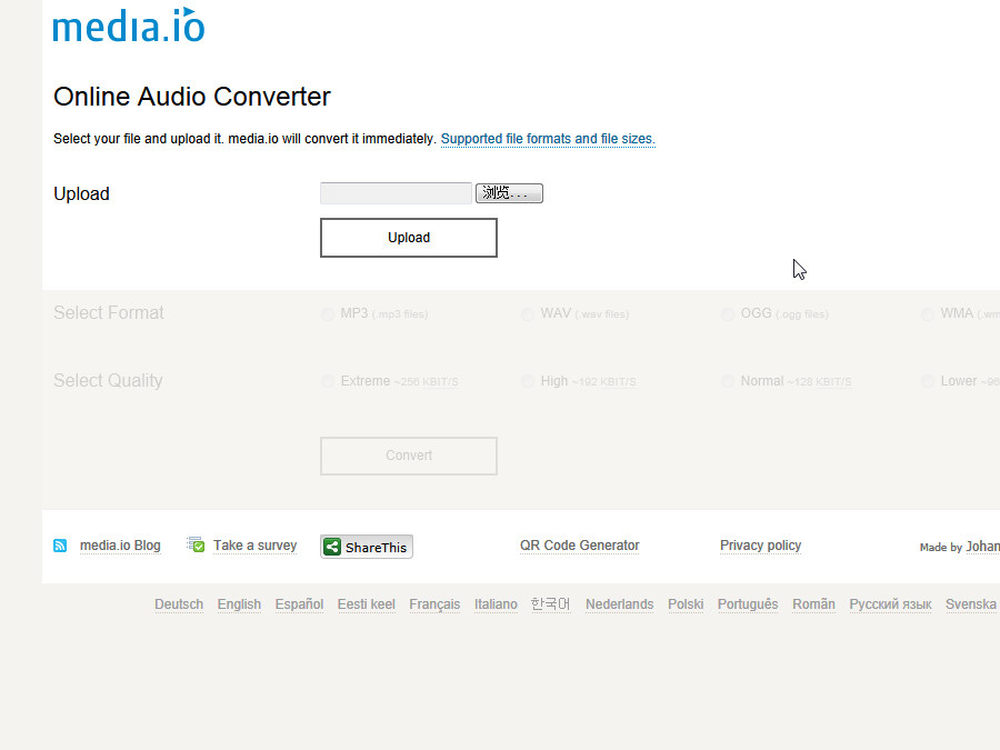Click the RSS feed icon
1000x750 pixels.
click(60, 545)
